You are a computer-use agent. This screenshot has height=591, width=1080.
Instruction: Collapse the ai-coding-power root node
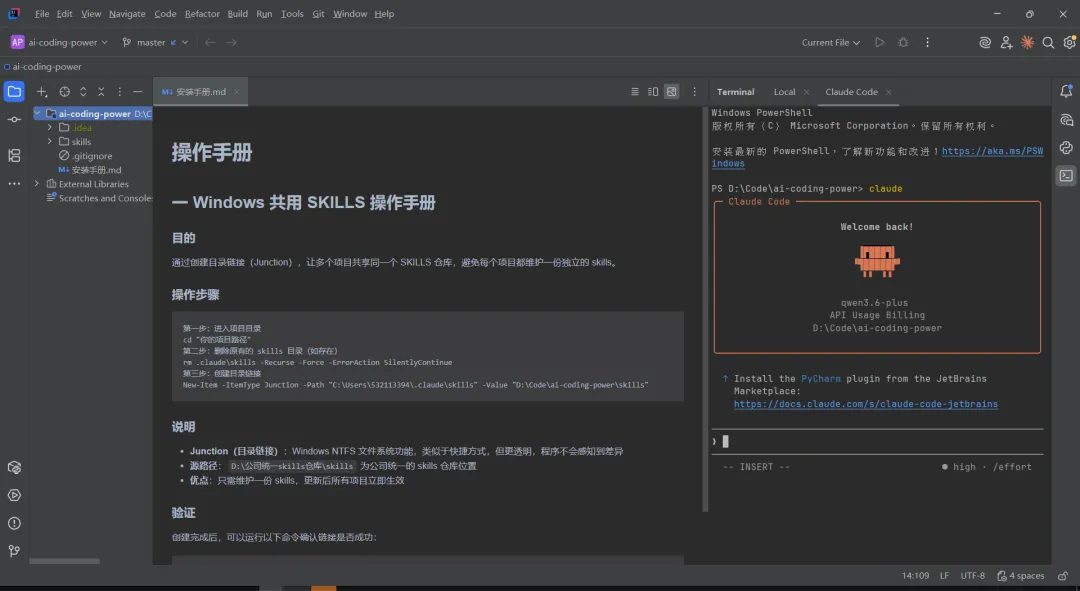tap(37, 114)
